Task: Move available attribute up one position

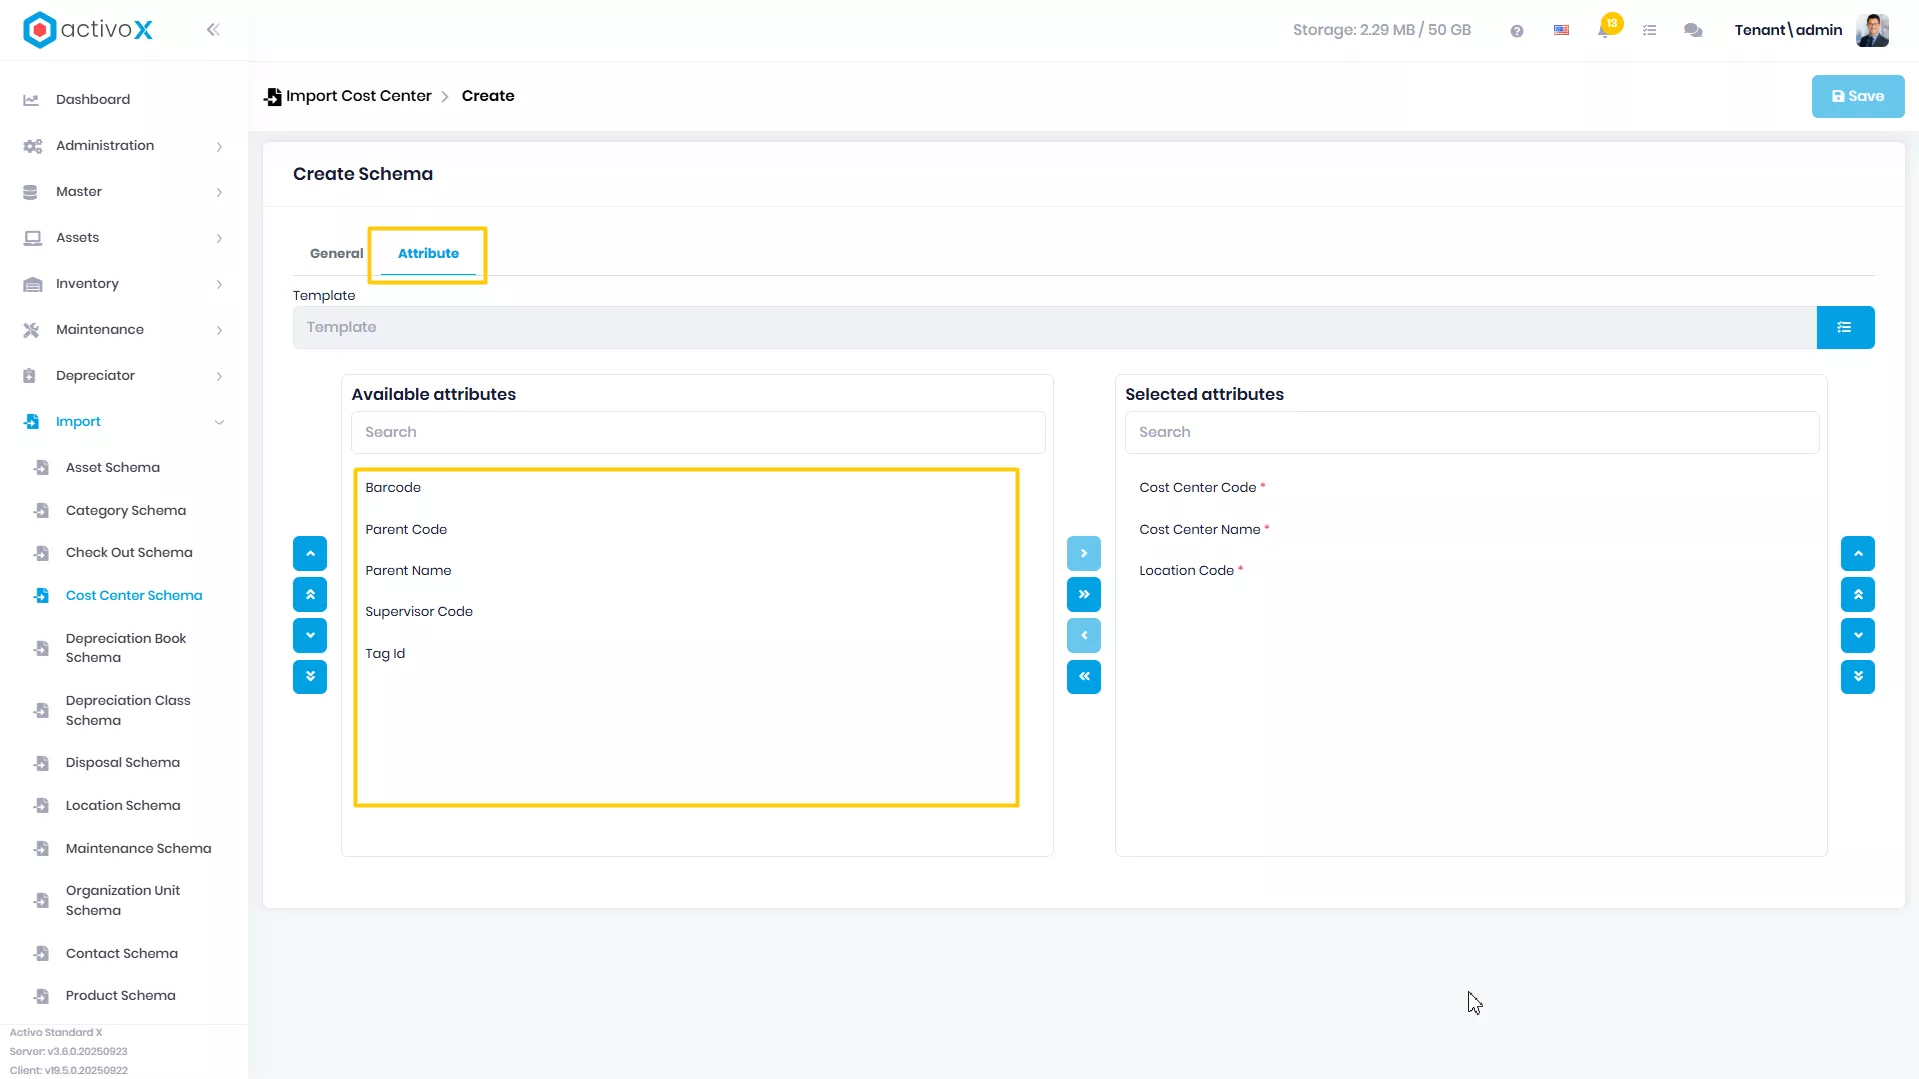Action: pyautogui.click(x=310, y=553)
